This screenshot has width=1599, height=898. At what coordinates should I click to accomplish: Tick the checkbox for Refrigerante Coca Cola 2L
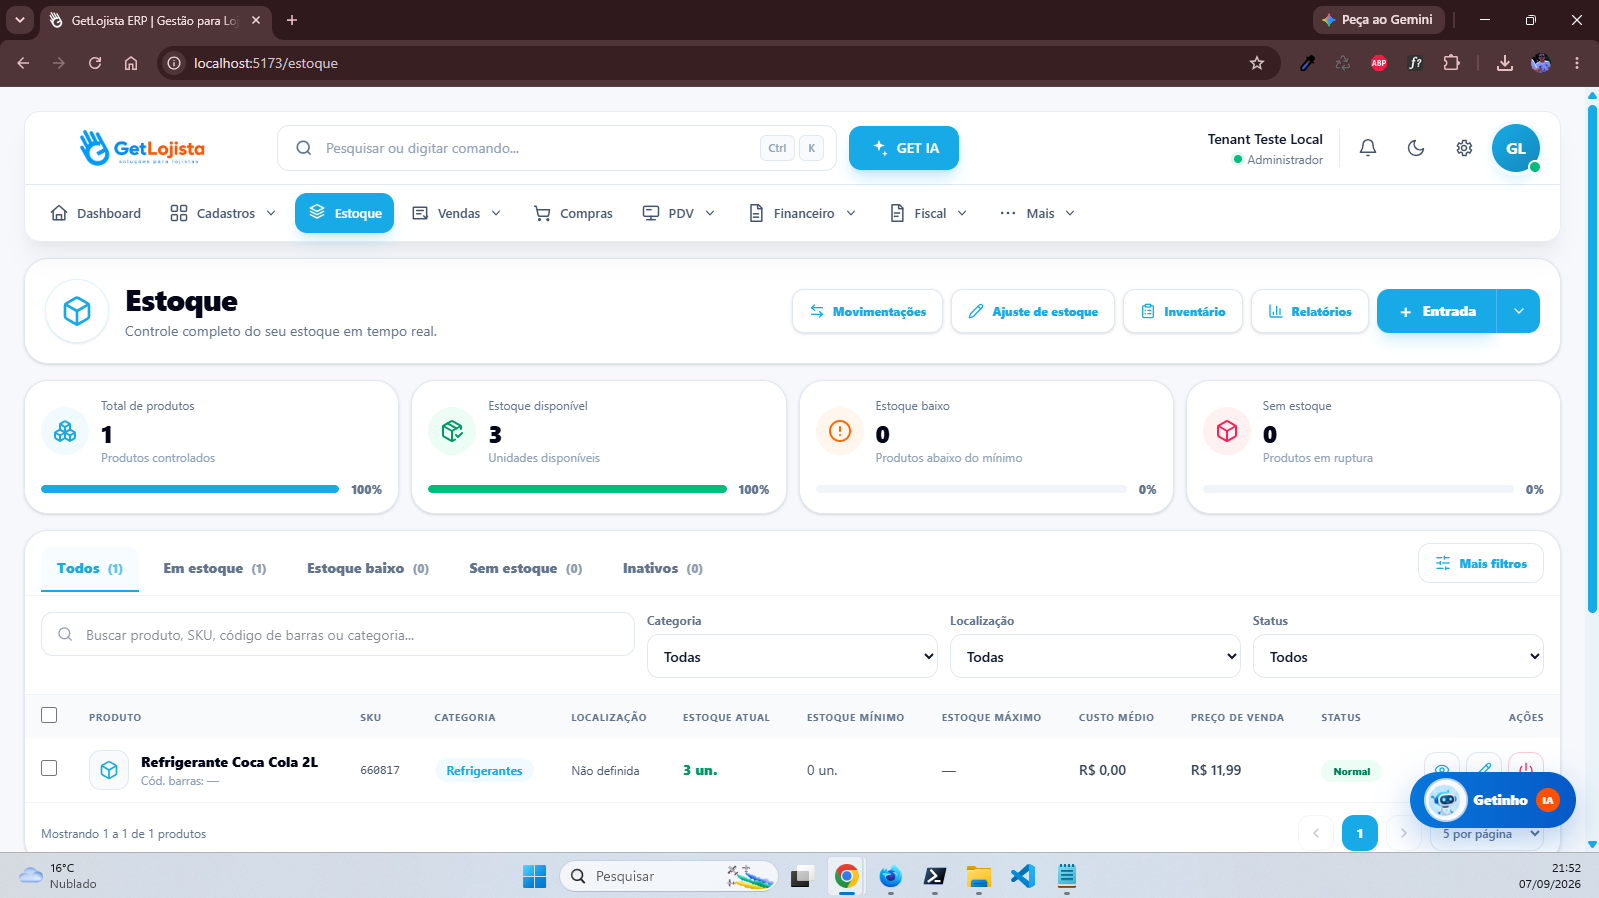click(49, 768)
